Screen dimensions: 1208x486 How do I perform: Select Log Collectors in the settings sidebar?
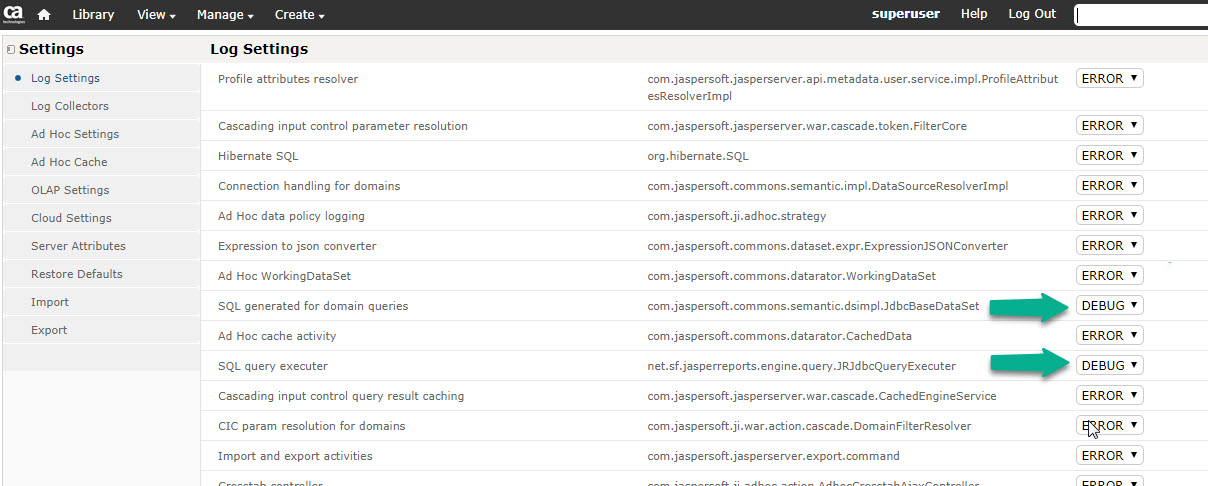tap(70, 106)
